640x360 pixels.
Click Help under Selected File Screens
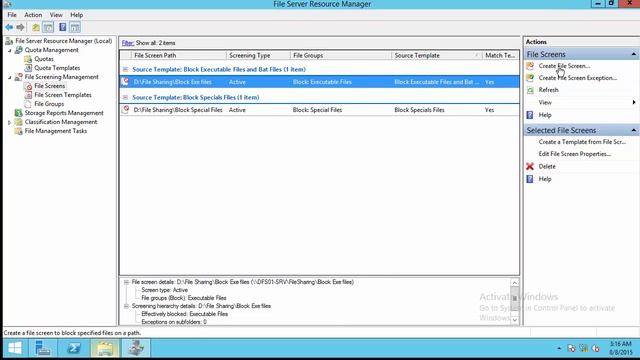point(545,179)
